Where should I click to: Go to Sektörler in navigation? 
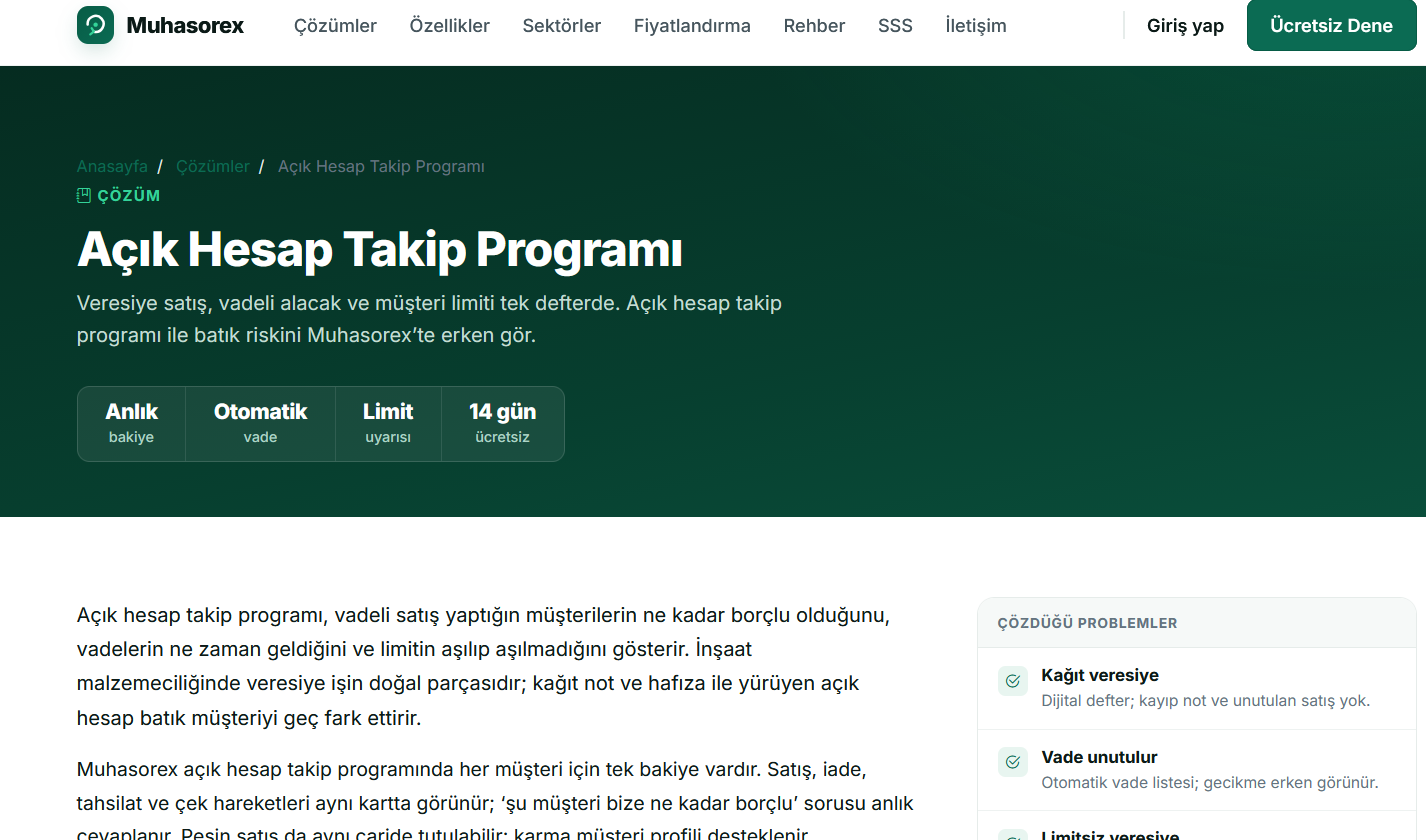click(562, 26)
